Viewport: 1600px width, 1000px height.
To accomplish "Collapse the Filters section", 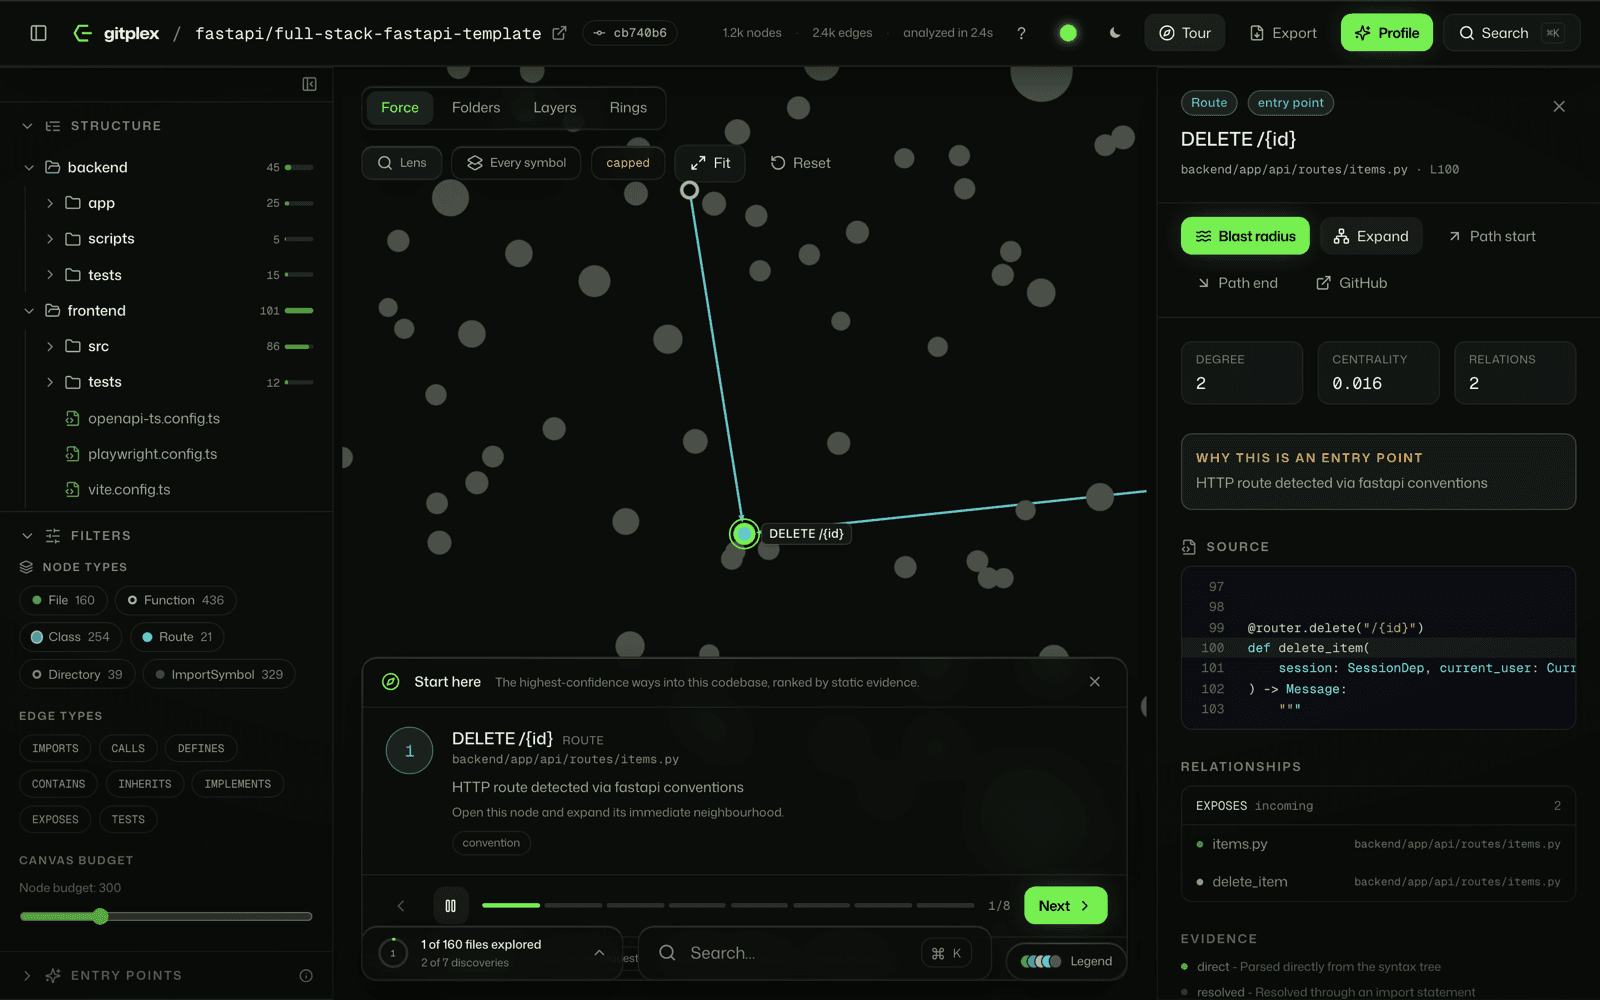I will tap(28, 536).
